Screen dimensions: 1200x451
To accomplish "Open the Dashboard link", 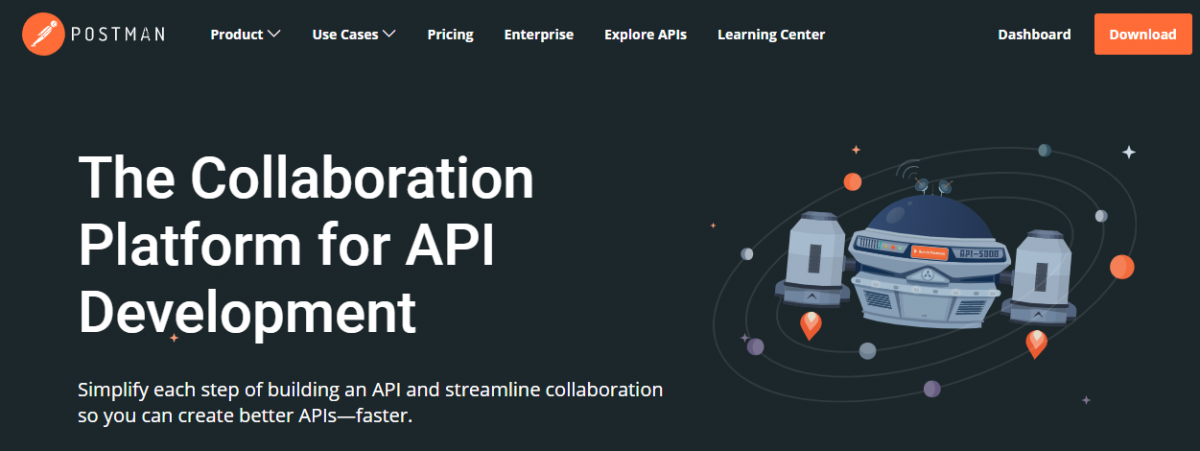I will 1034,34.
